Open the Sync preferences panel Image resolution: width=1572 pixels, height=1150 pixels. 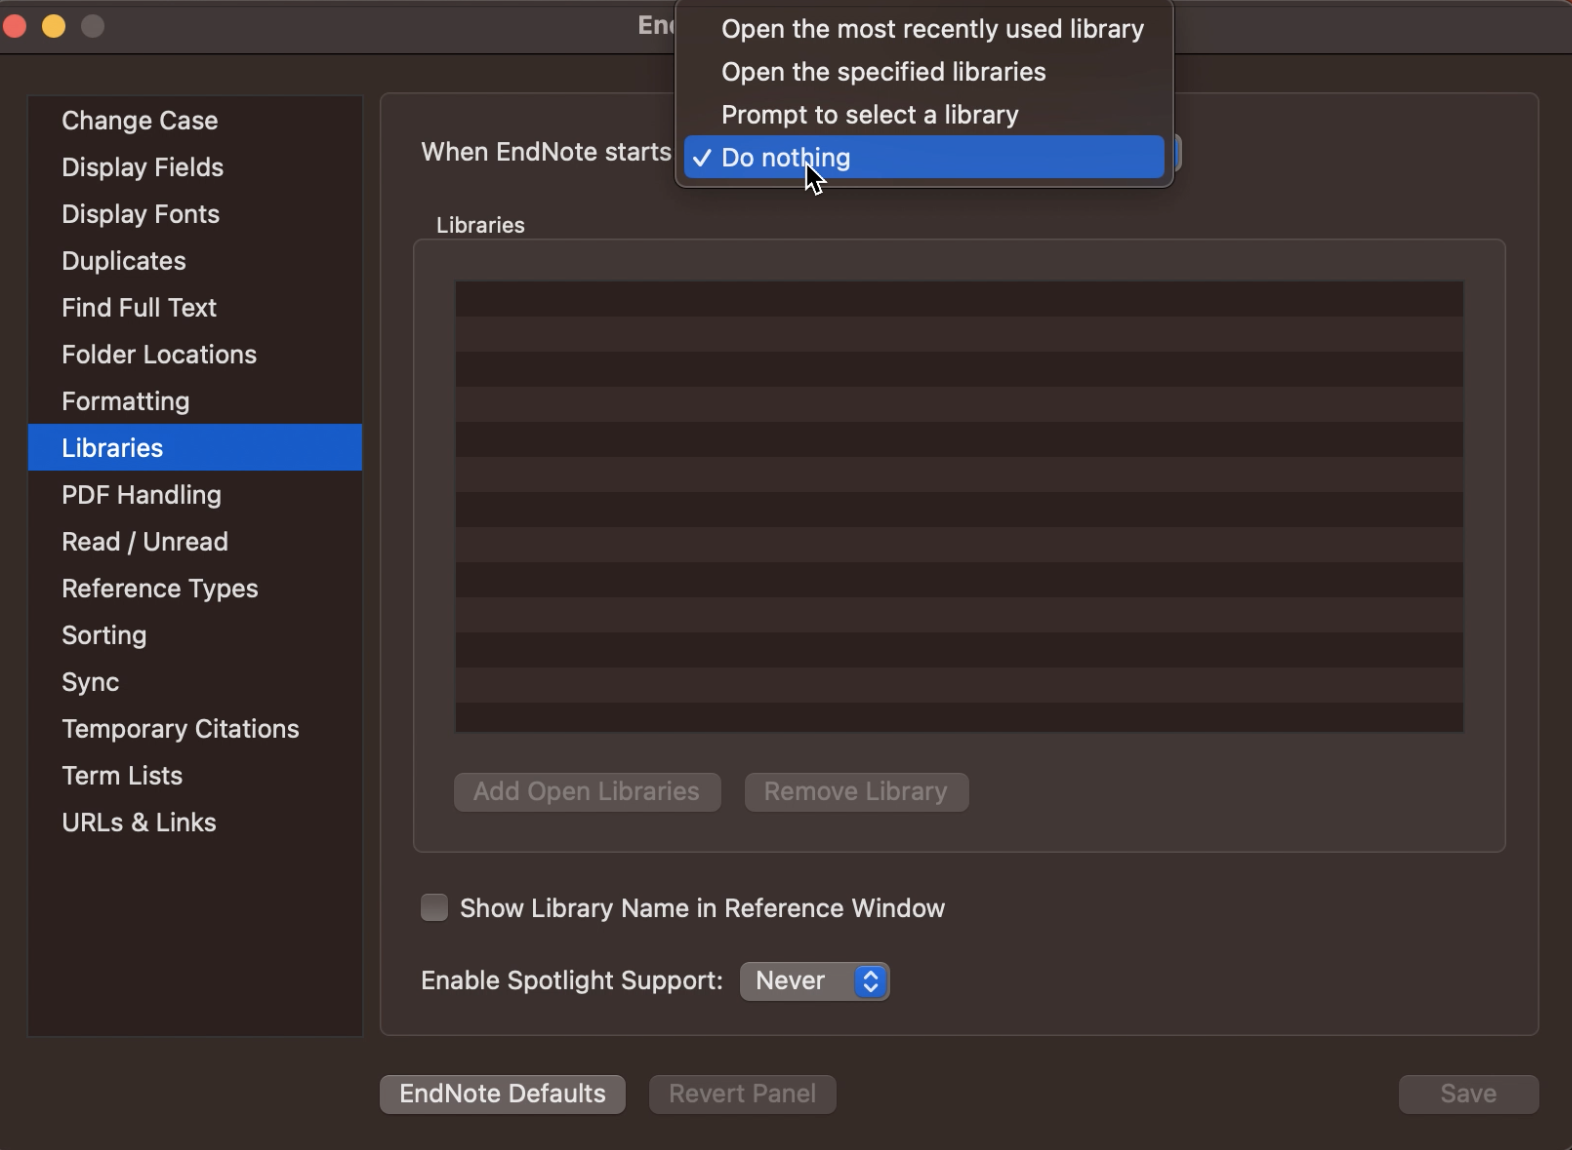point(90,682)
